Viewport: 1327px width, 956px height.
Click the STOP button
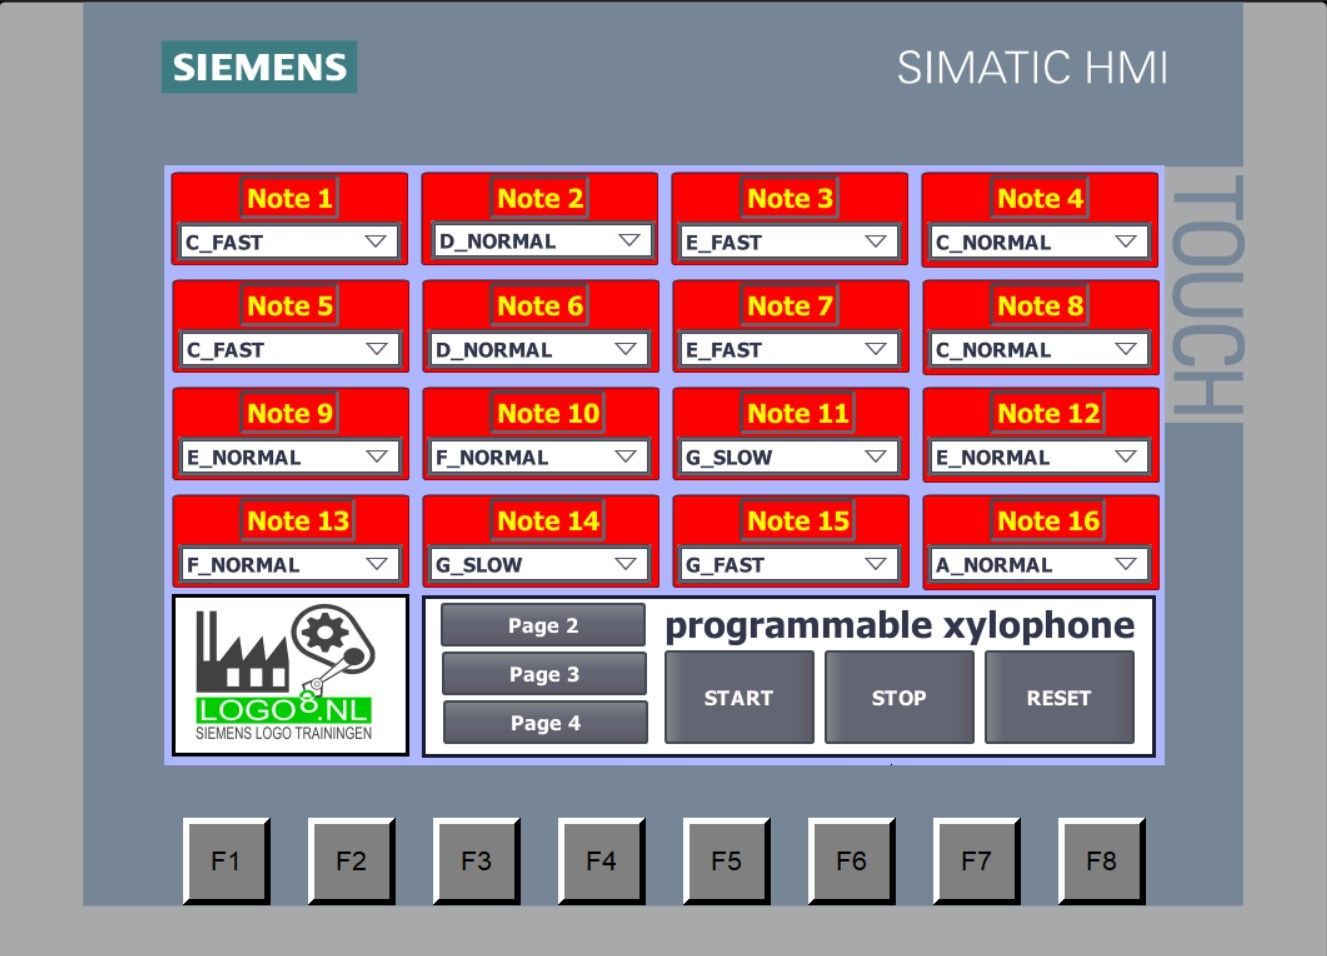coord(899,697)
